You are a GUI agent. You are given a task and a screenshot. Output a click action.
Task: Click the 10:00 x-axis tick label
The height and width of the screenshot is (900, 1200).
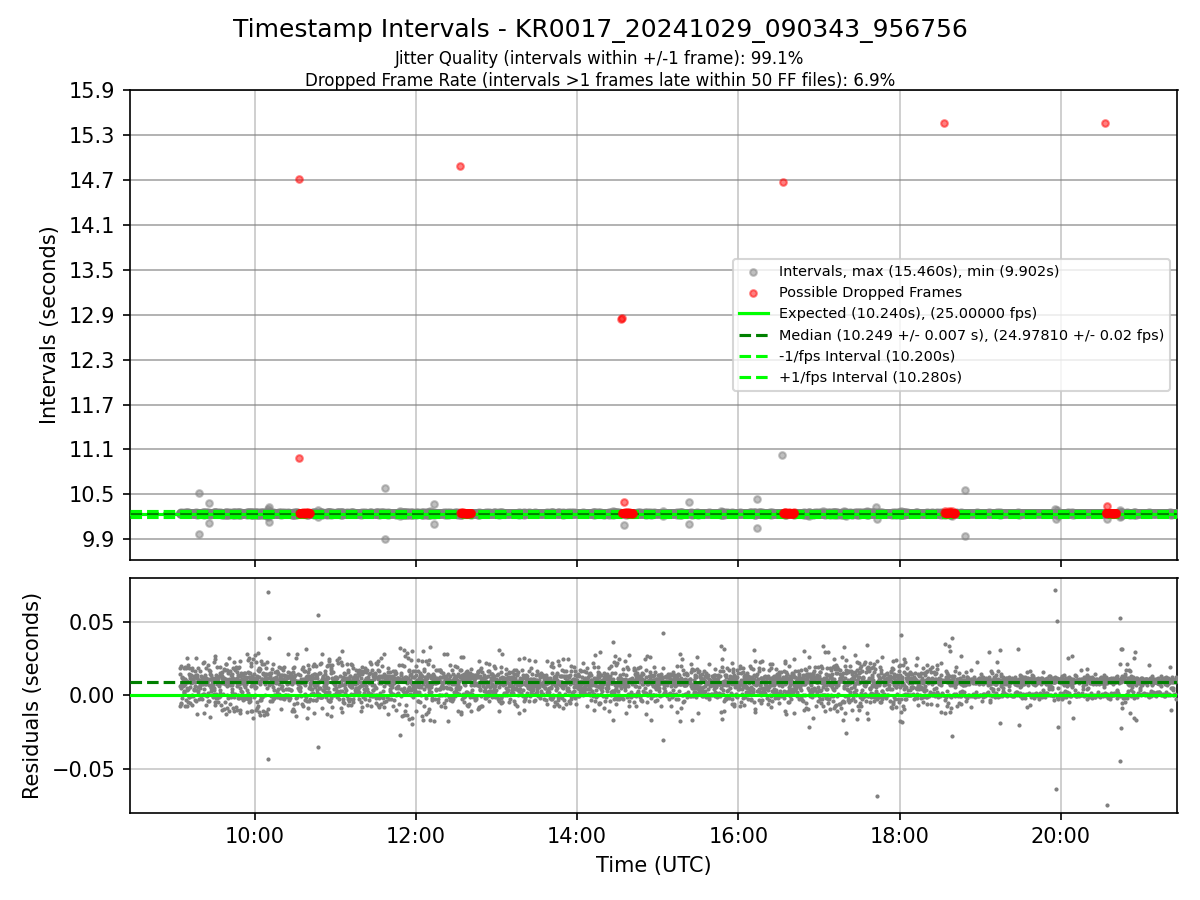tap(254, 835)
